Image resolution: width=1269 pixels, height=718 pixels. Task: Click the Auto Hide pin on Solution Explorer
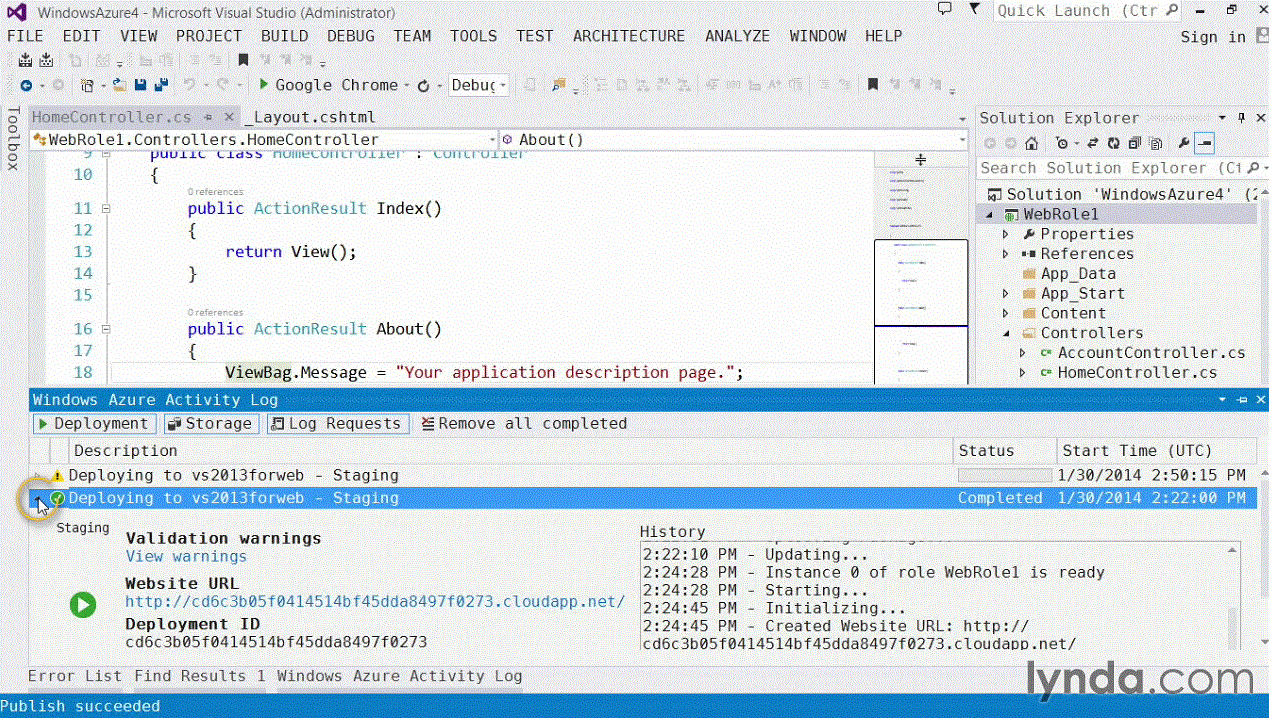pos(1241,118)
